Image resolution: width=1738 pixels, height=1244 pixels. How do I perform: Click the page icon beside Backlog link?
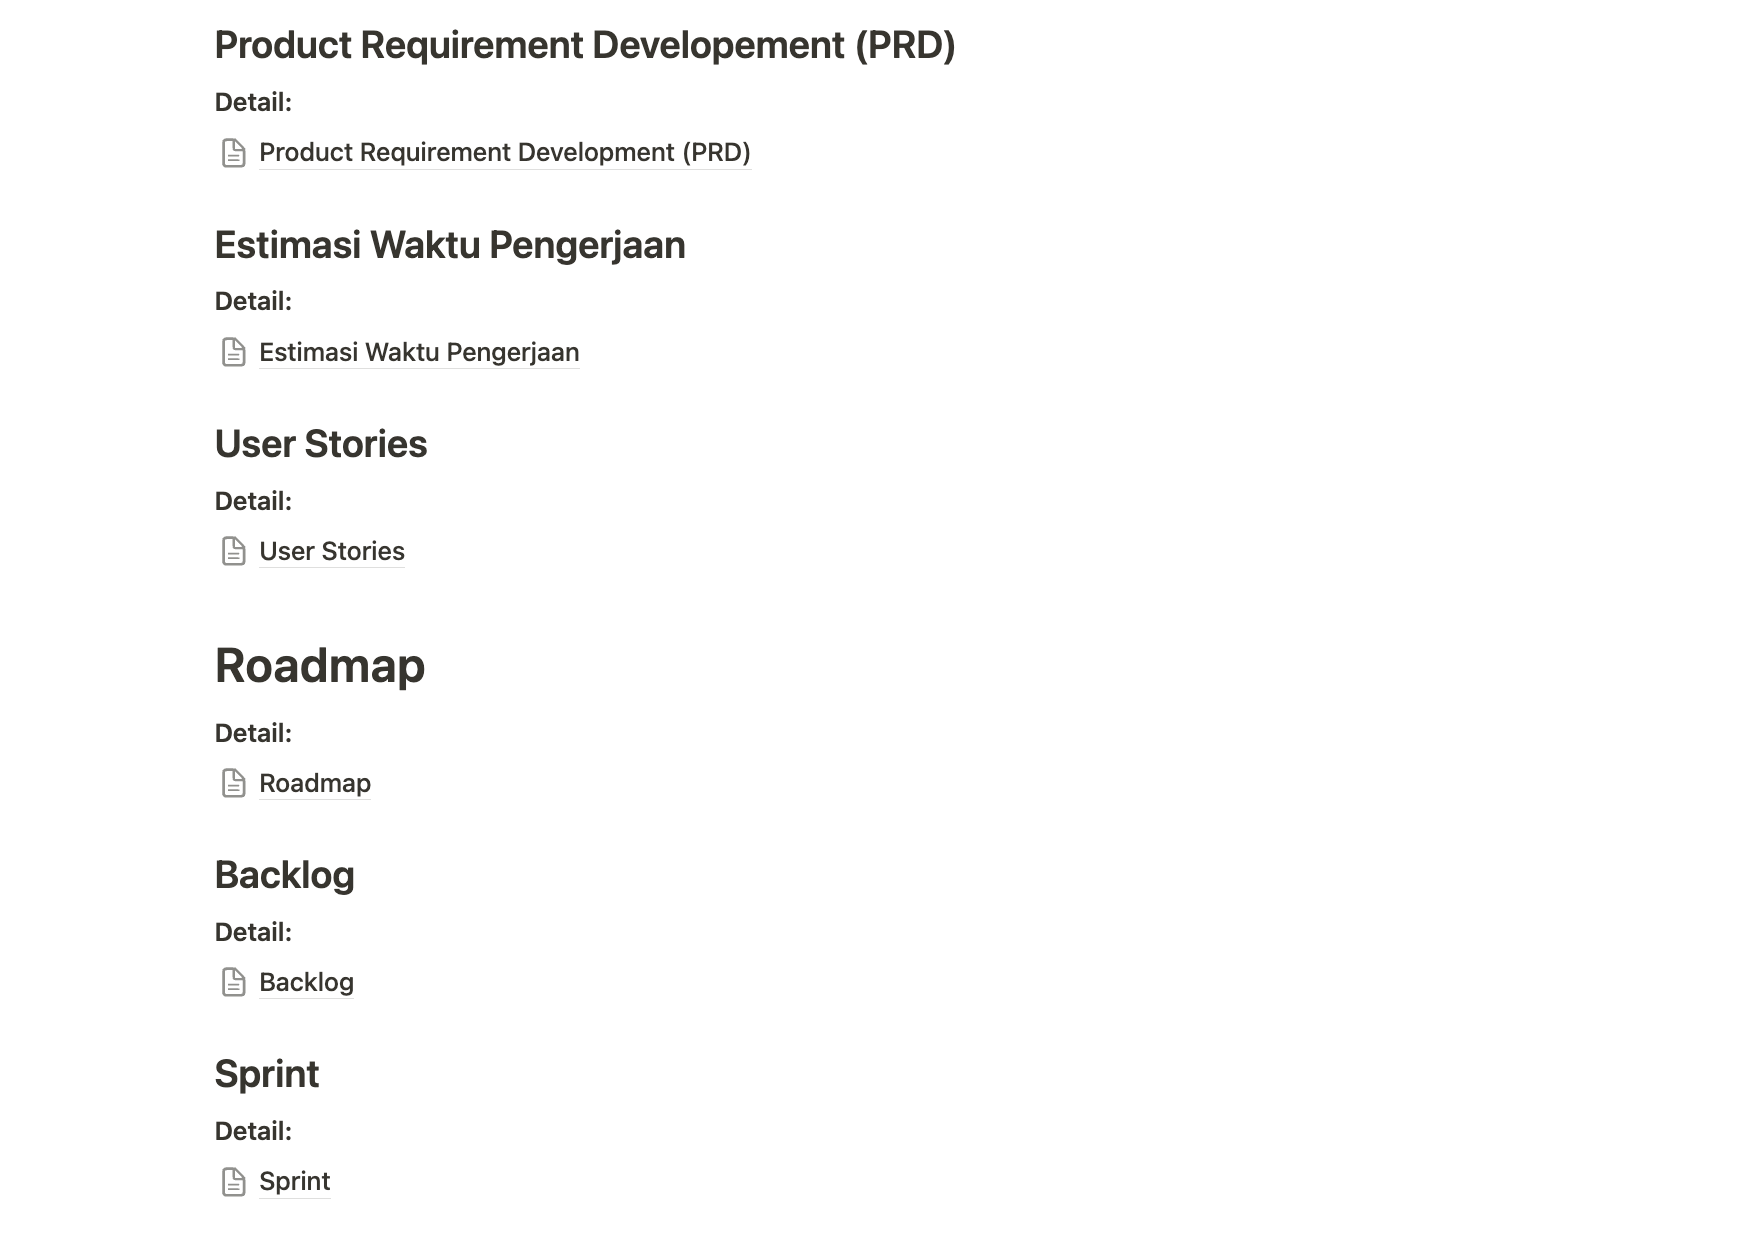coord(233,982)
